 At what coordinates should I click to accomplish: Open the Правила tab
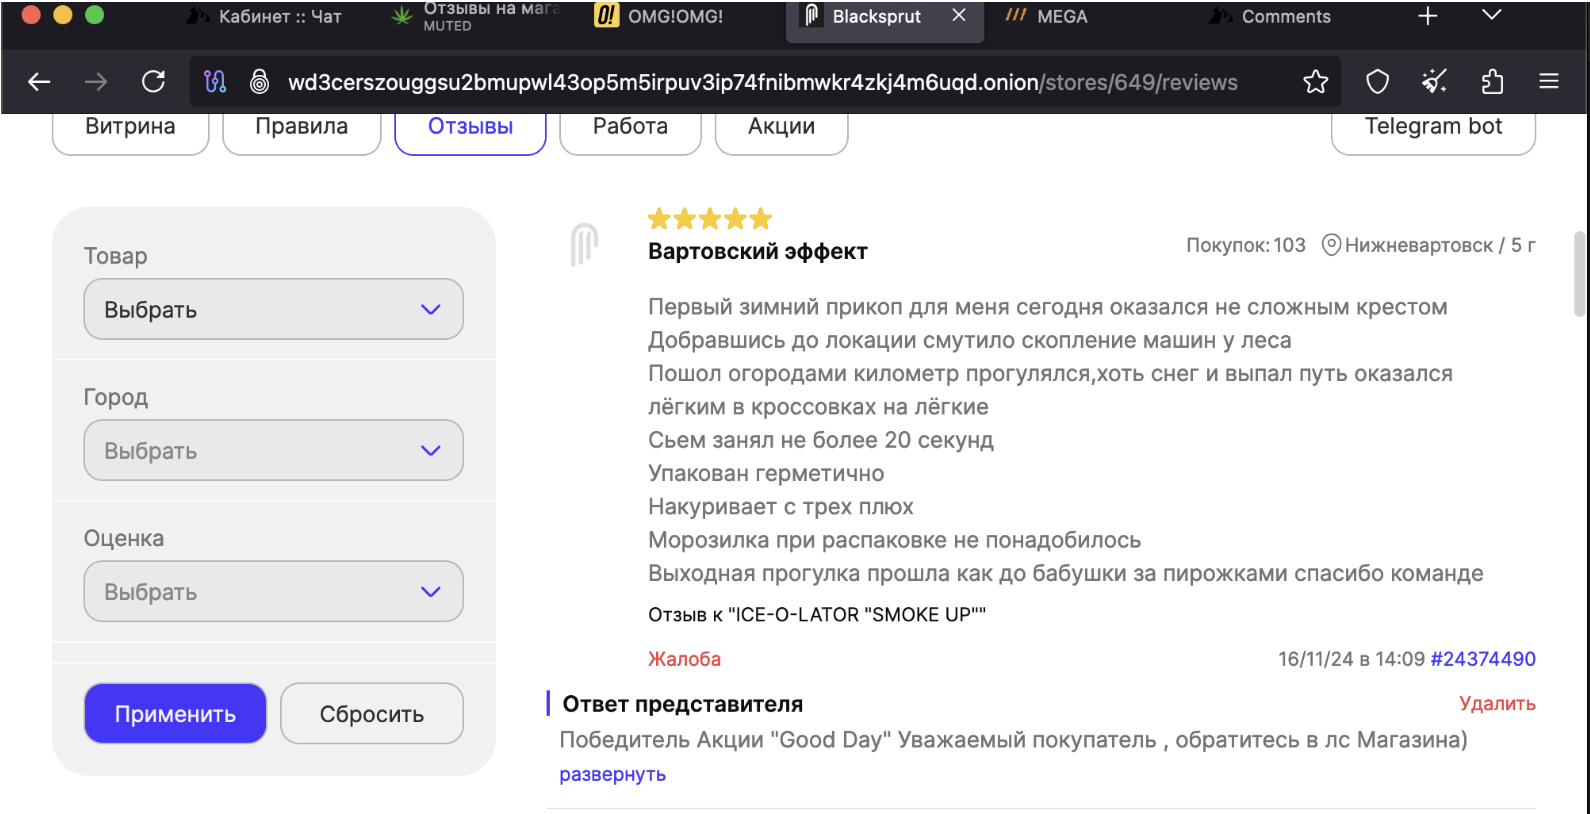pyautogui.click(x=301, y=128)
